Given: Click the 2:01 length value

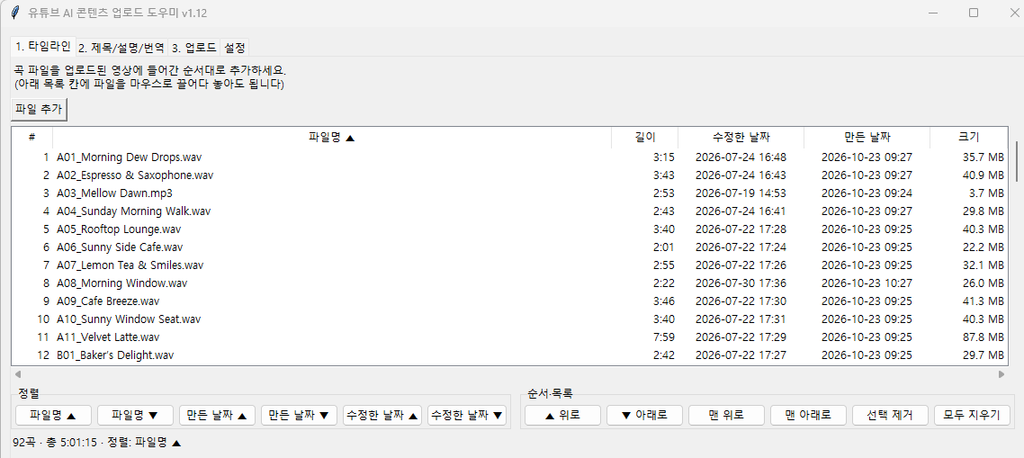Looking at the screenshot, I should click(664, 247).
